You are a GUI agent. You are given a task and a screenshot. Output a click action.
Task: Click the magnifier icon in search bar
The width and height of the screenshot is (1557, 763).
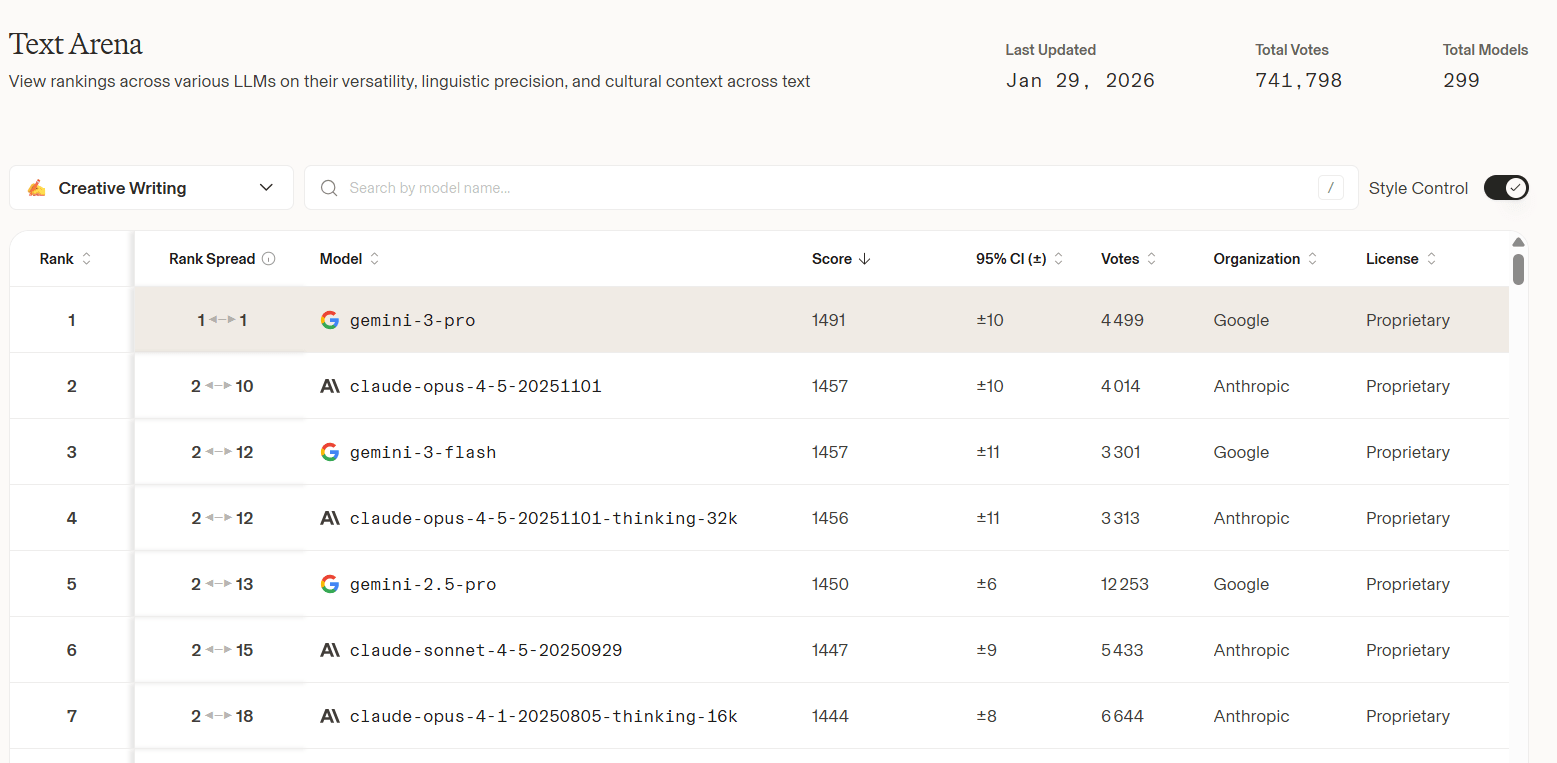click(x=328, y=188)
